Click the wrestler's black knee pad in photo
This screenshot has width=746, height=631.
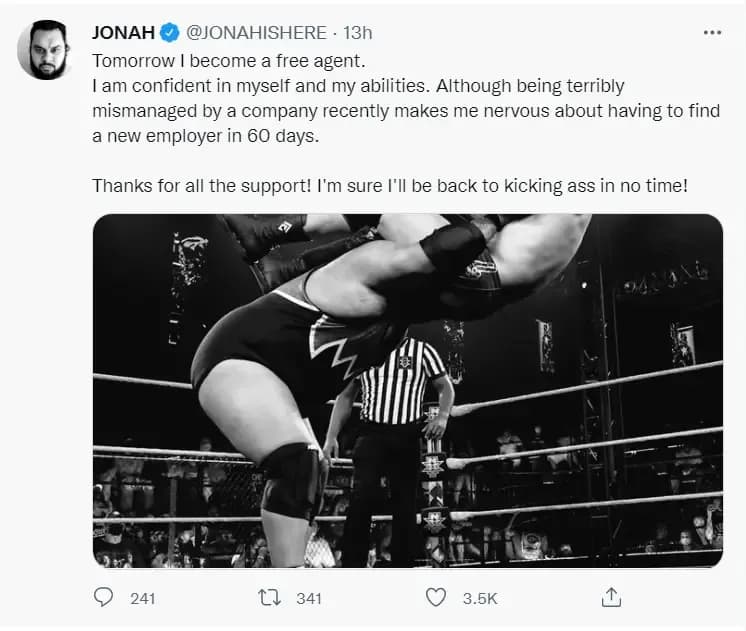click(290, 478)
